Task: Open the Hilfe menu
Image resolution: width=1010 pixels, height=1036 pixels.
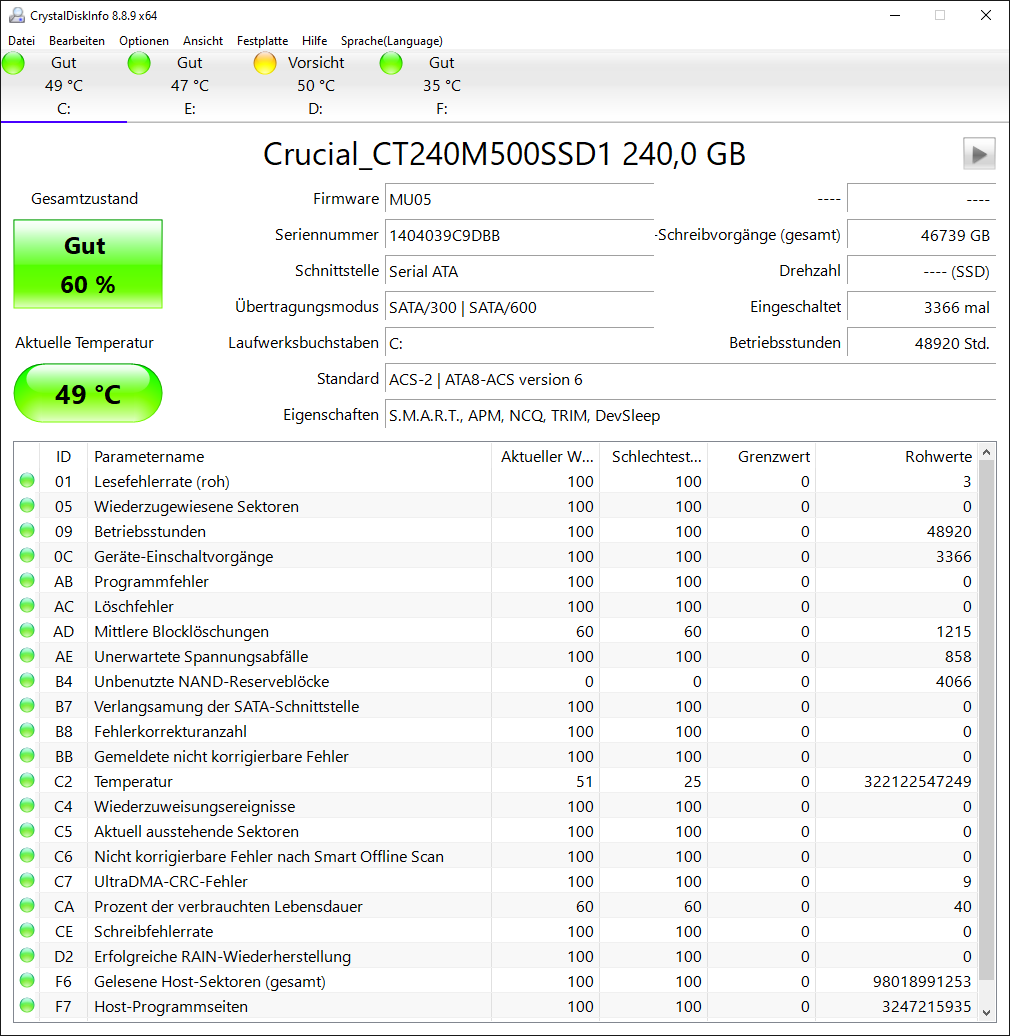Action: [x=314, y=41]
